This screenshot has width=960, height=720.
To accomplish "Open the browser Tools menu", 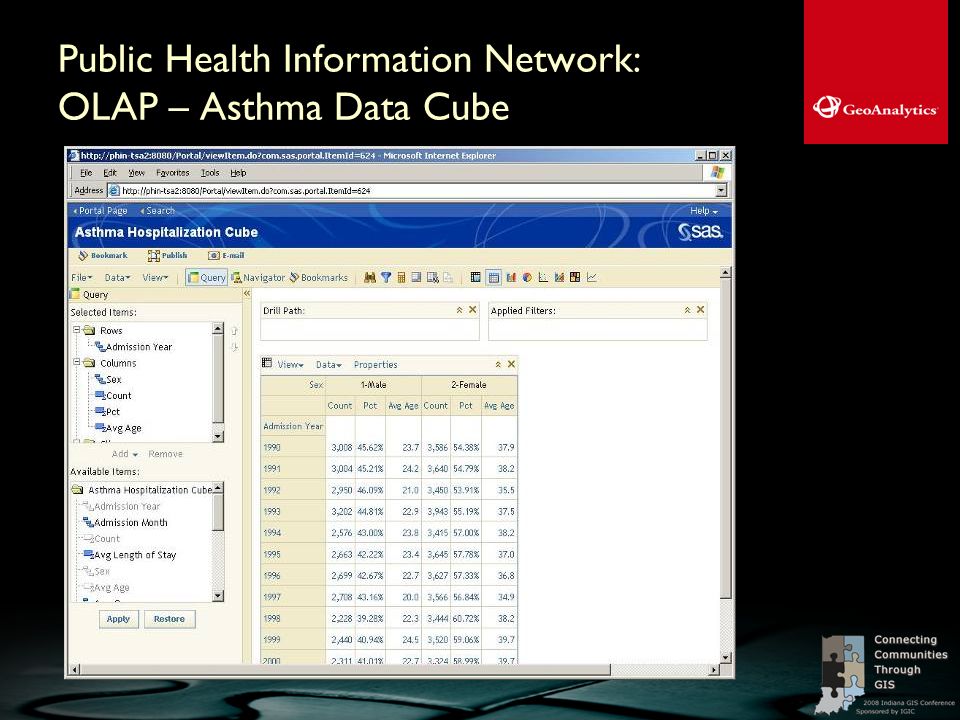I will tap(210, 173).
